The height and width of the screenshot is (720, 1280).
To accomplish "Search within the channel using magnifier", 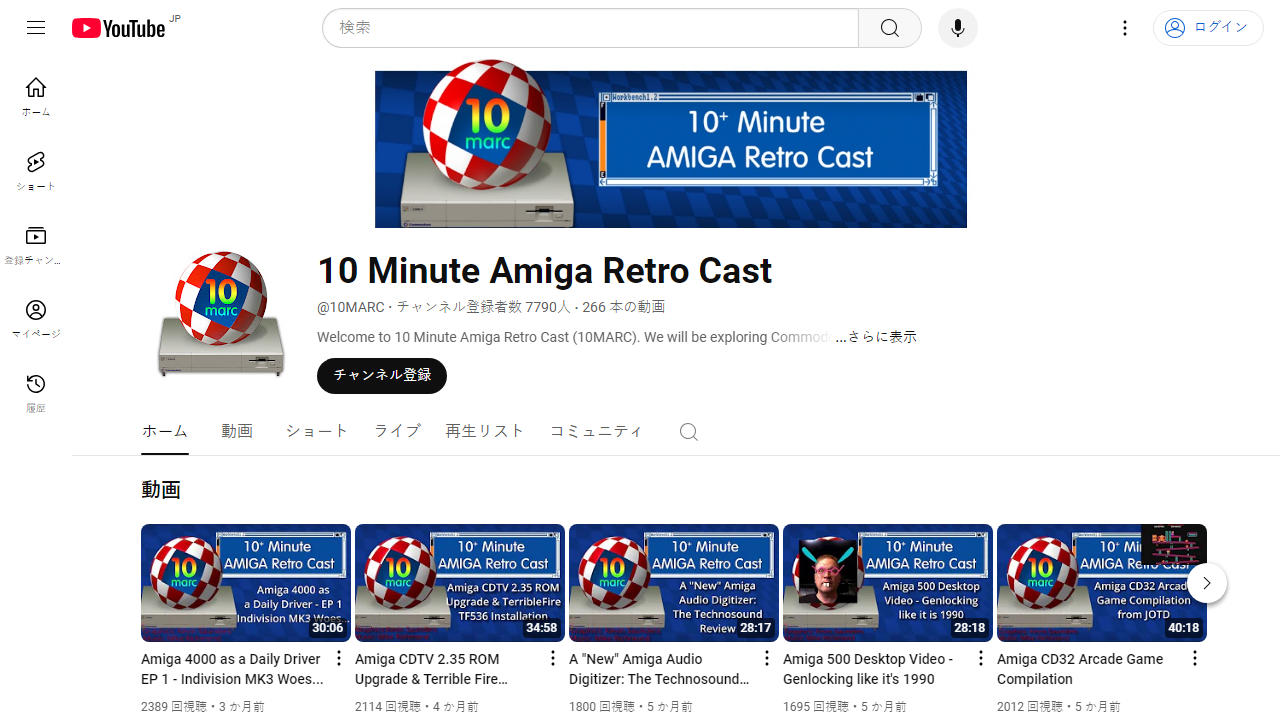I will click(x=688, y=432).
